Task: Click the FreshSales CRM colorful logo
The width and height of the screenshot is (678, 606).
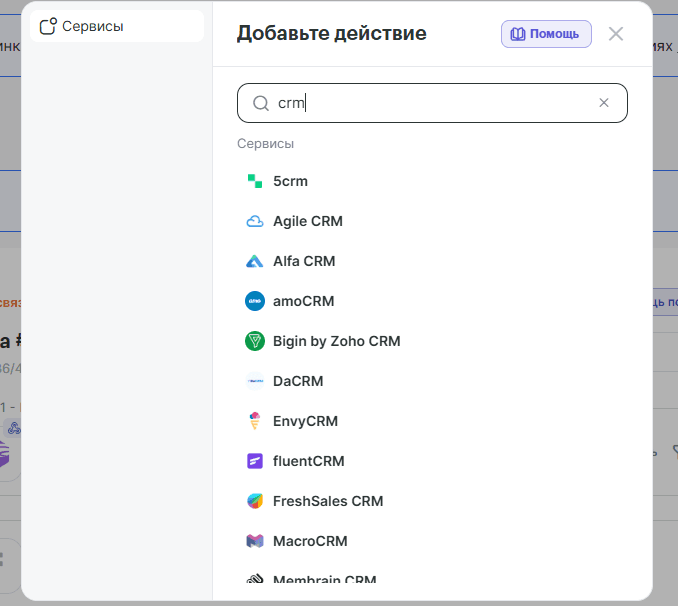Action: [255, 501]
